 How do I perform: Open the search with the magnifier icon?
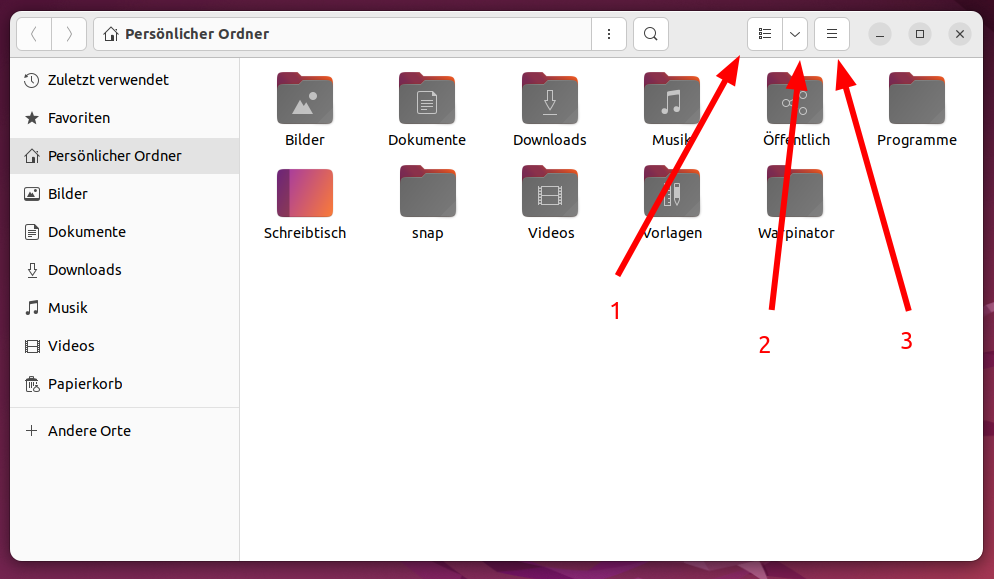[650, 34]
